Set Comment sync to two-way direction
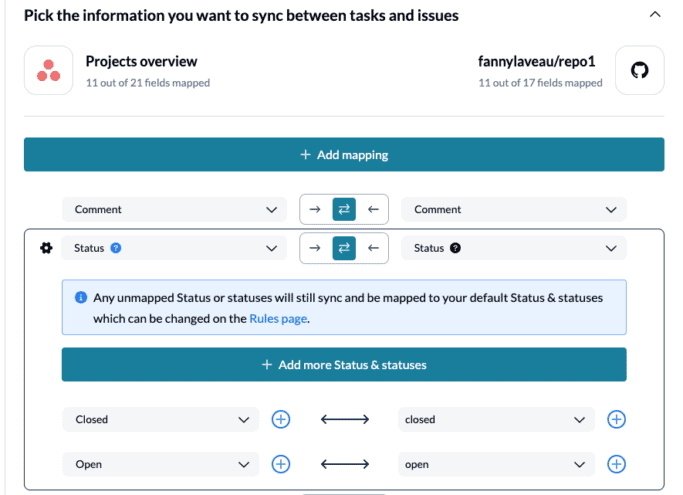The width and height of the screenshot is (683, 495). click(x=344, y=209)
